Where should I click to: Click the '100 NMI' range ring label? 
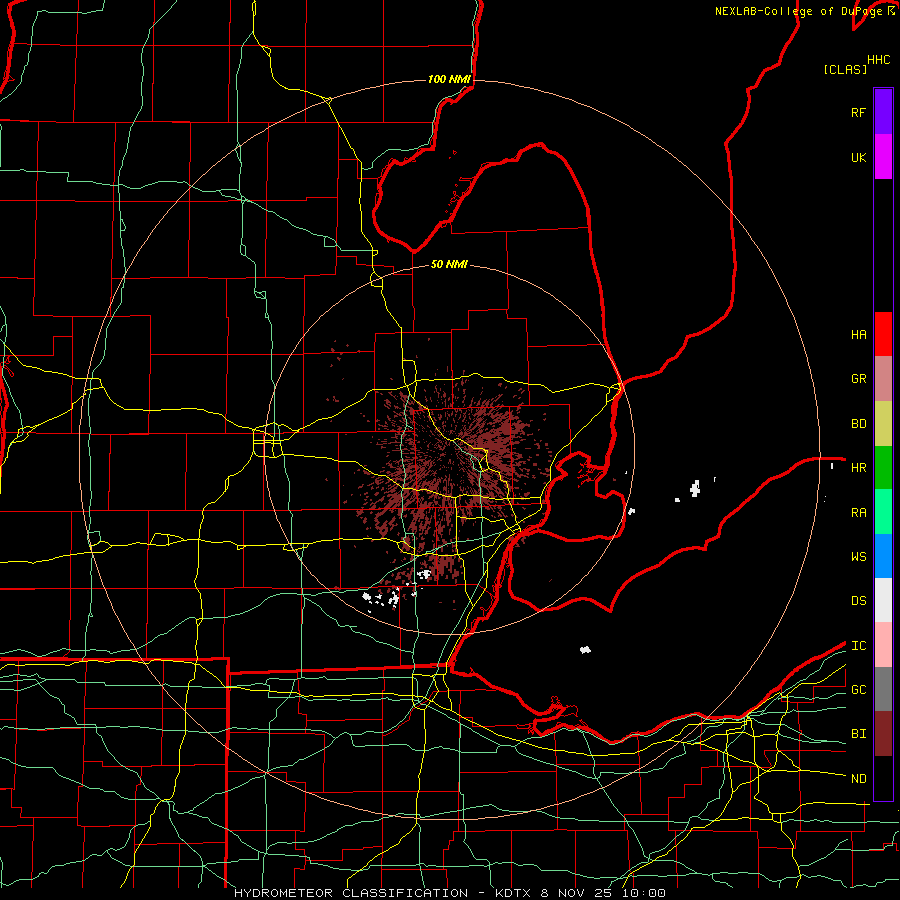[x=449, y=79]
